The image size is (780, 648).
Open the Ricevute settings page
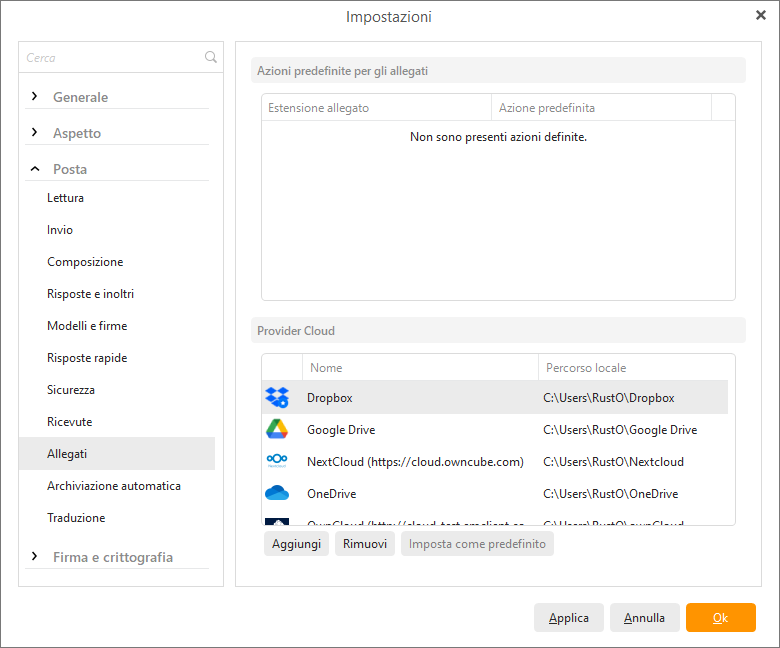[70, 422]
